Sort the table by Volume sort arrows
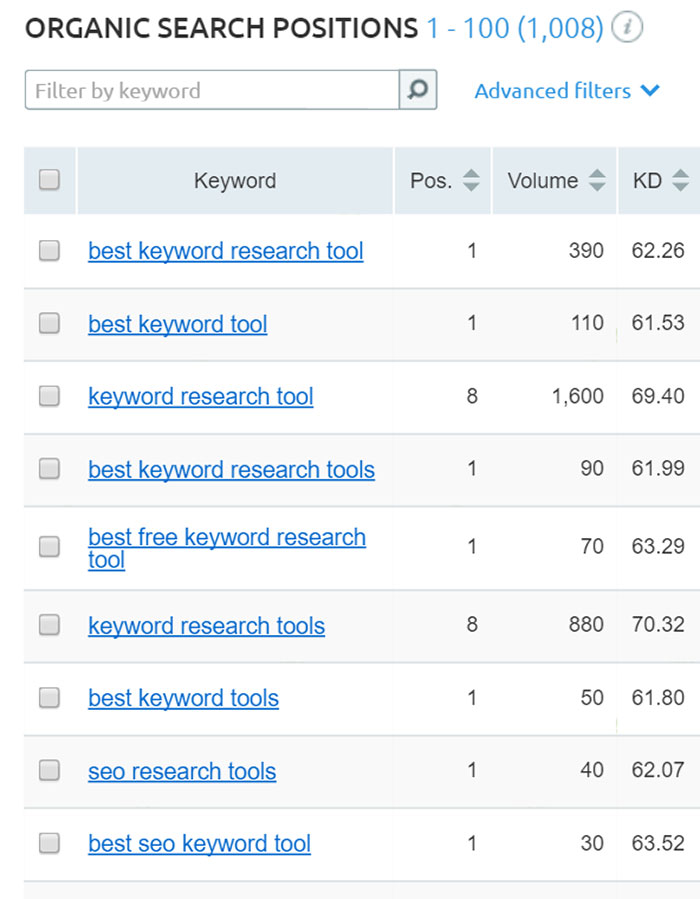 pyautogui.click(x=599, y=181)
